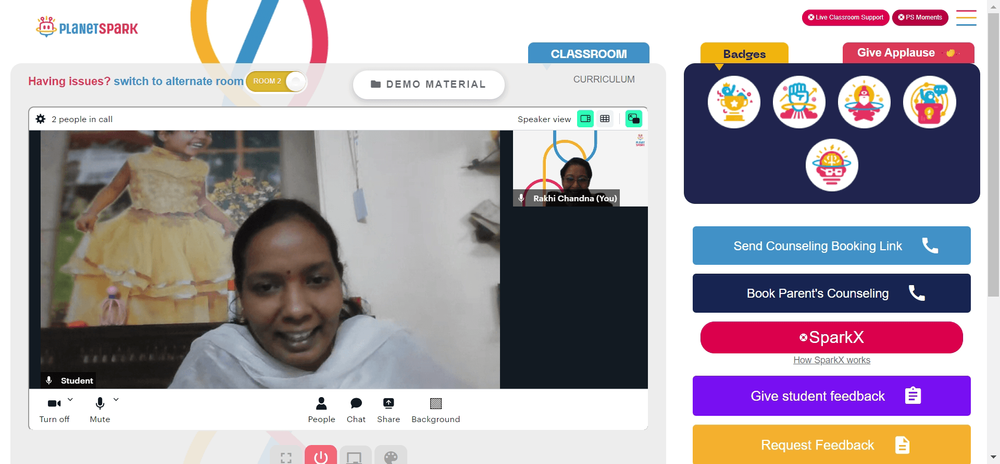Screen dimensions: 1000x464
Task: Award the trophy badge
Action: 733,102
